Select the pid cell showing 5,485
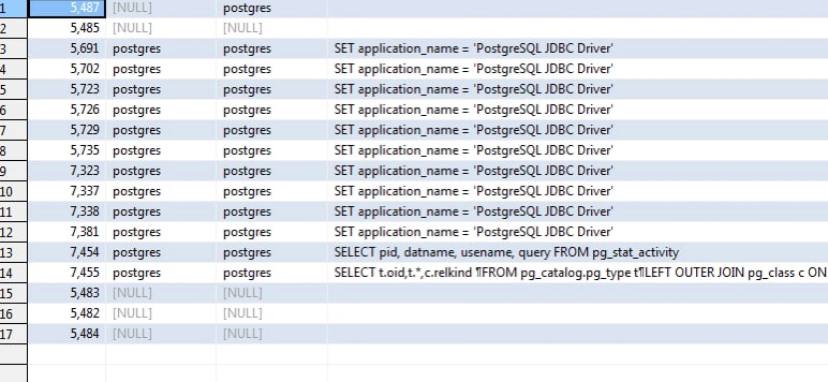Viewport: 828px width, 382px height. pyautogui.click(x=67, y=28)
